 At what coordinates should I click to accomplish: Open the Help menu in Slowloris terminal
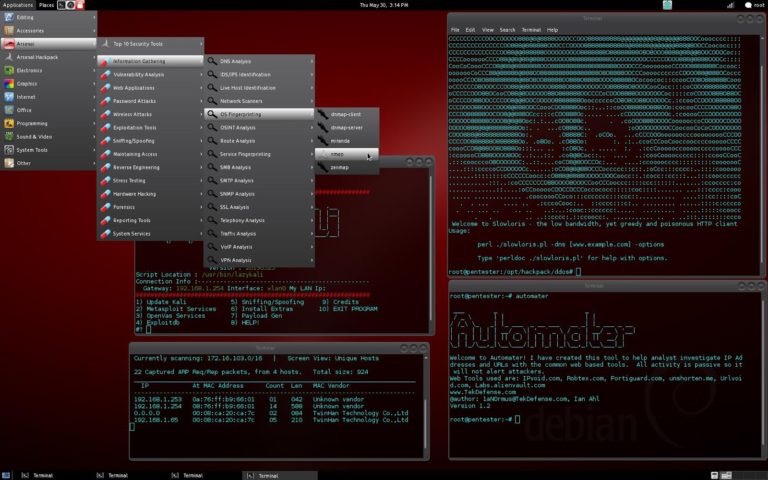point(552,30)
